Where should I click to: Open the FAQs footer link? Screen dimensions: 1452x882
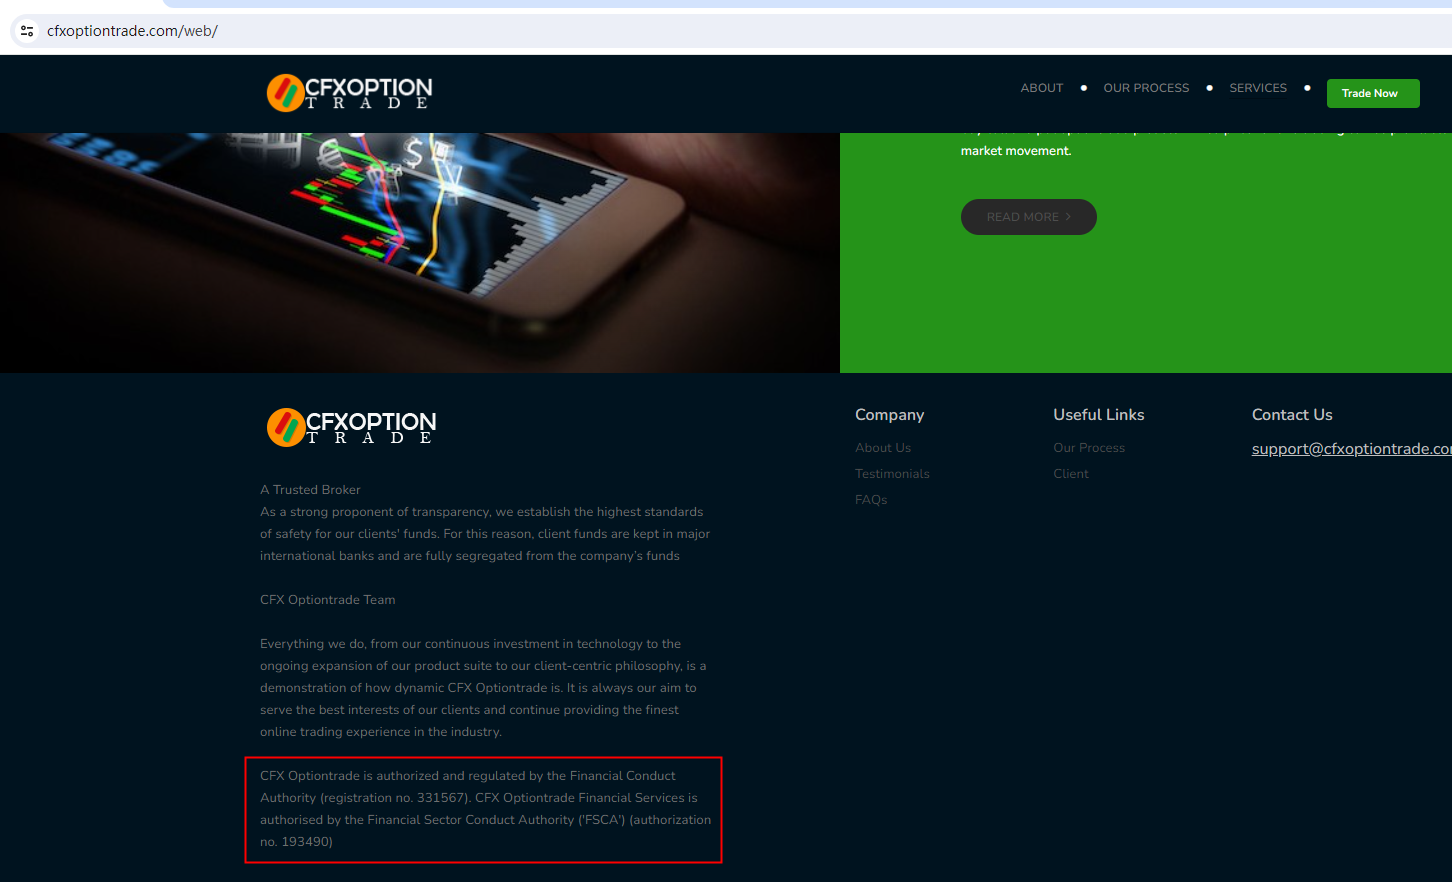point(871,500)
